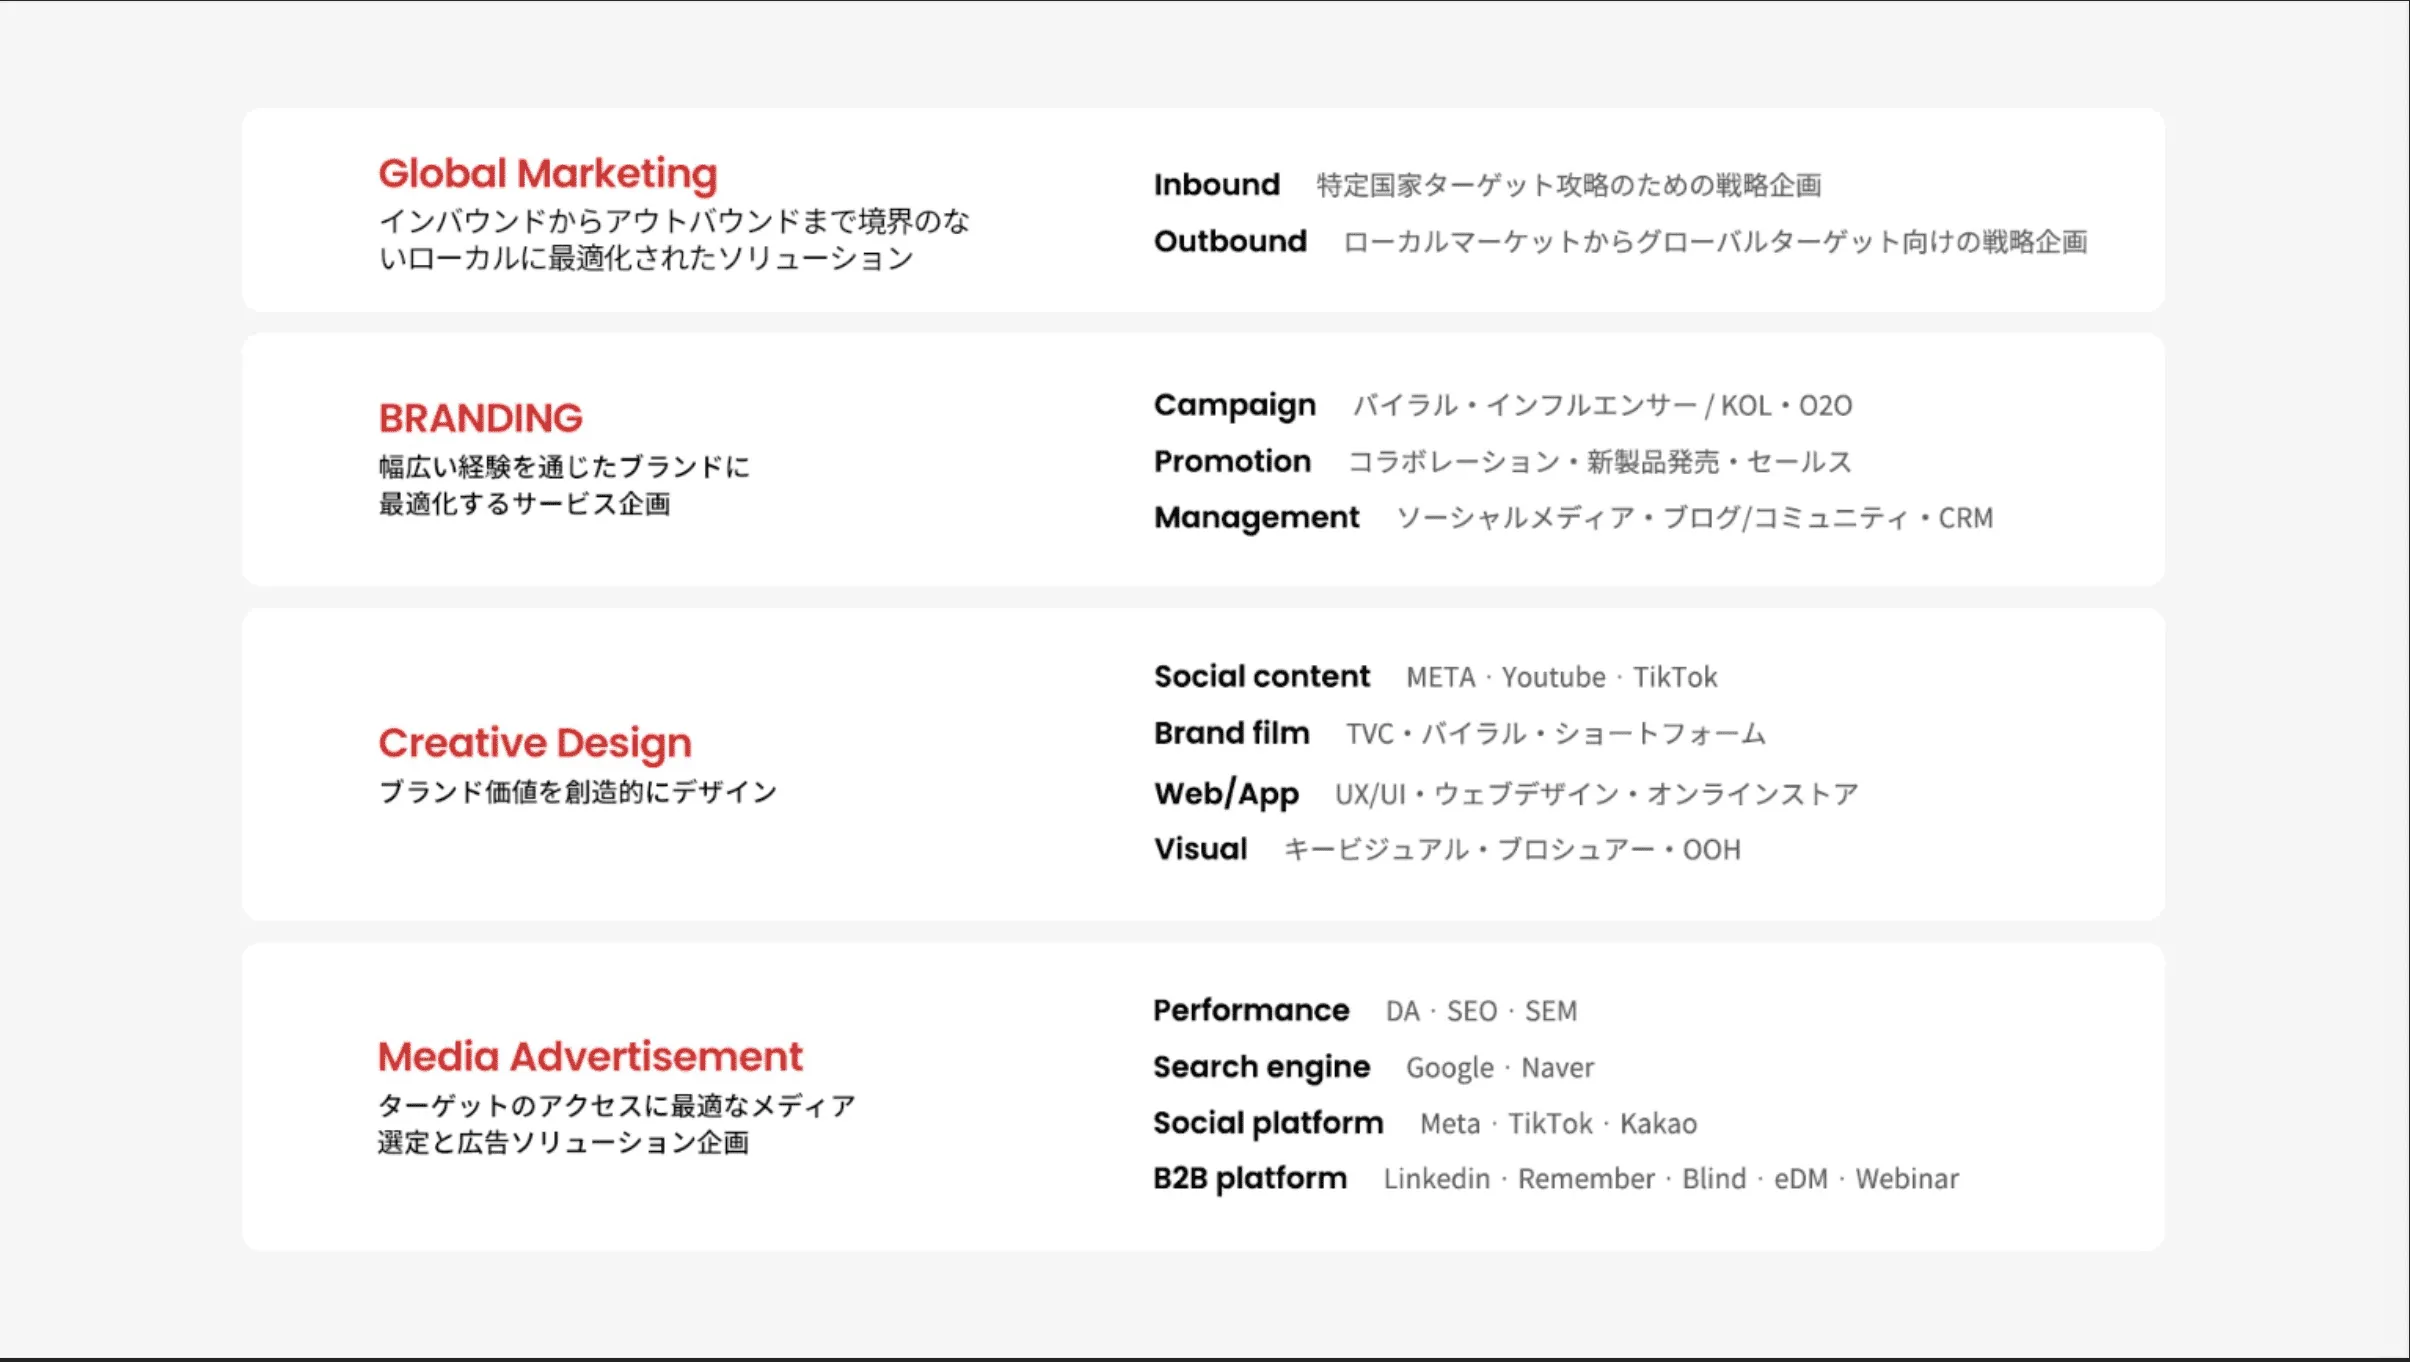Image resolution: width=2410 pixels, height=1362 pixels.
Task: Click the Linkedin text in B2B row
Action: pos(1436,1179)
